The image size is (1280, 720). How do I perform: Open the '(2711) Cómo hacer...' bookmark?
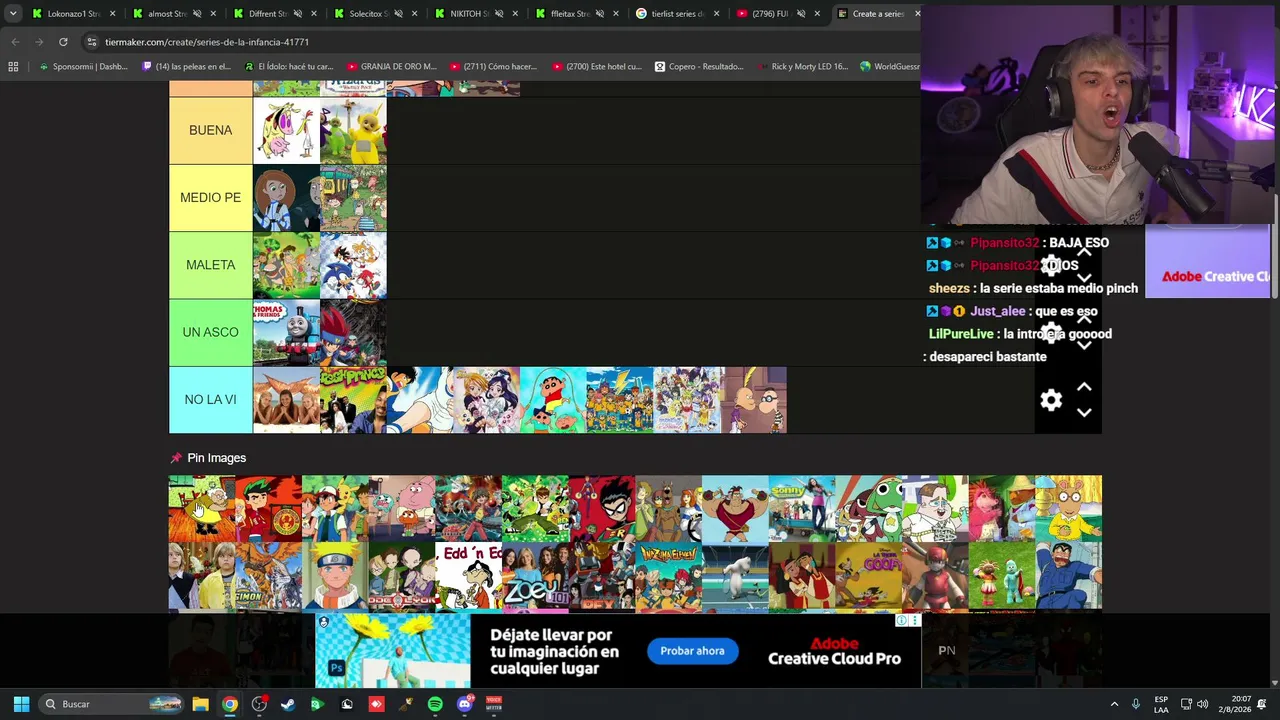[x=493, y=67]
